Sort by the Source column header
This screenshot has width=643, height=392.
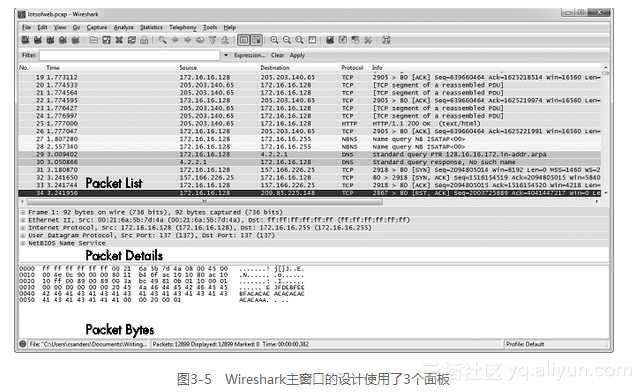pyautogui.click(x=188, y=68)
